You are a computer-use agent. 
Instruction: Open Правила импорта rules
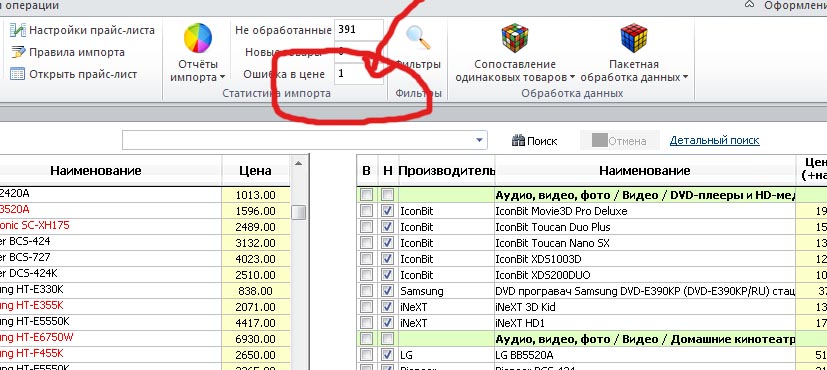[67, 52]
